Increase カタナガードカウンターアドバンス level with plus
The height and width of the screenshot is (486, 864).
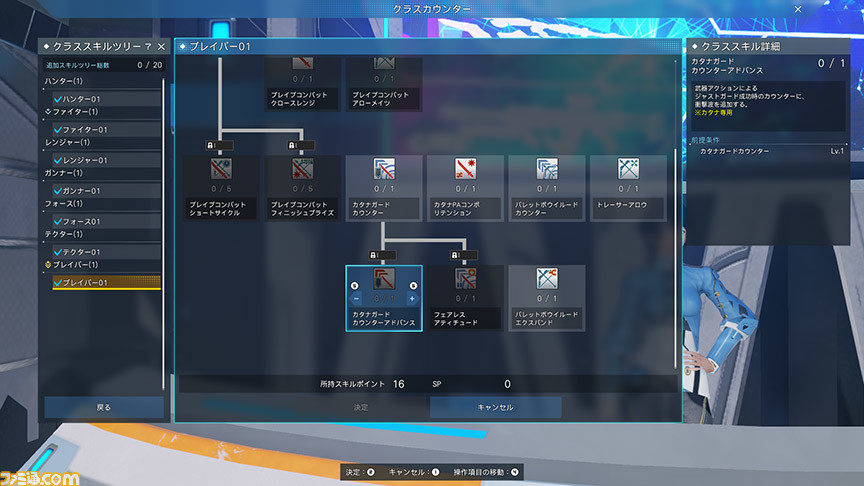(412, 299)
